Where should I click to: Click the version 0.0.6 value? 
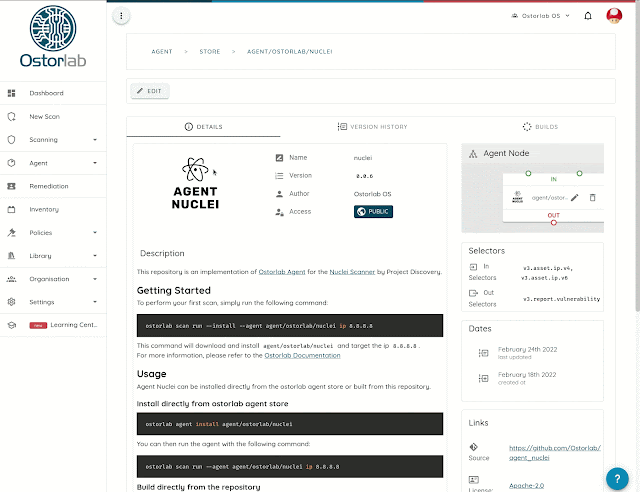click(x=364, y=176)
